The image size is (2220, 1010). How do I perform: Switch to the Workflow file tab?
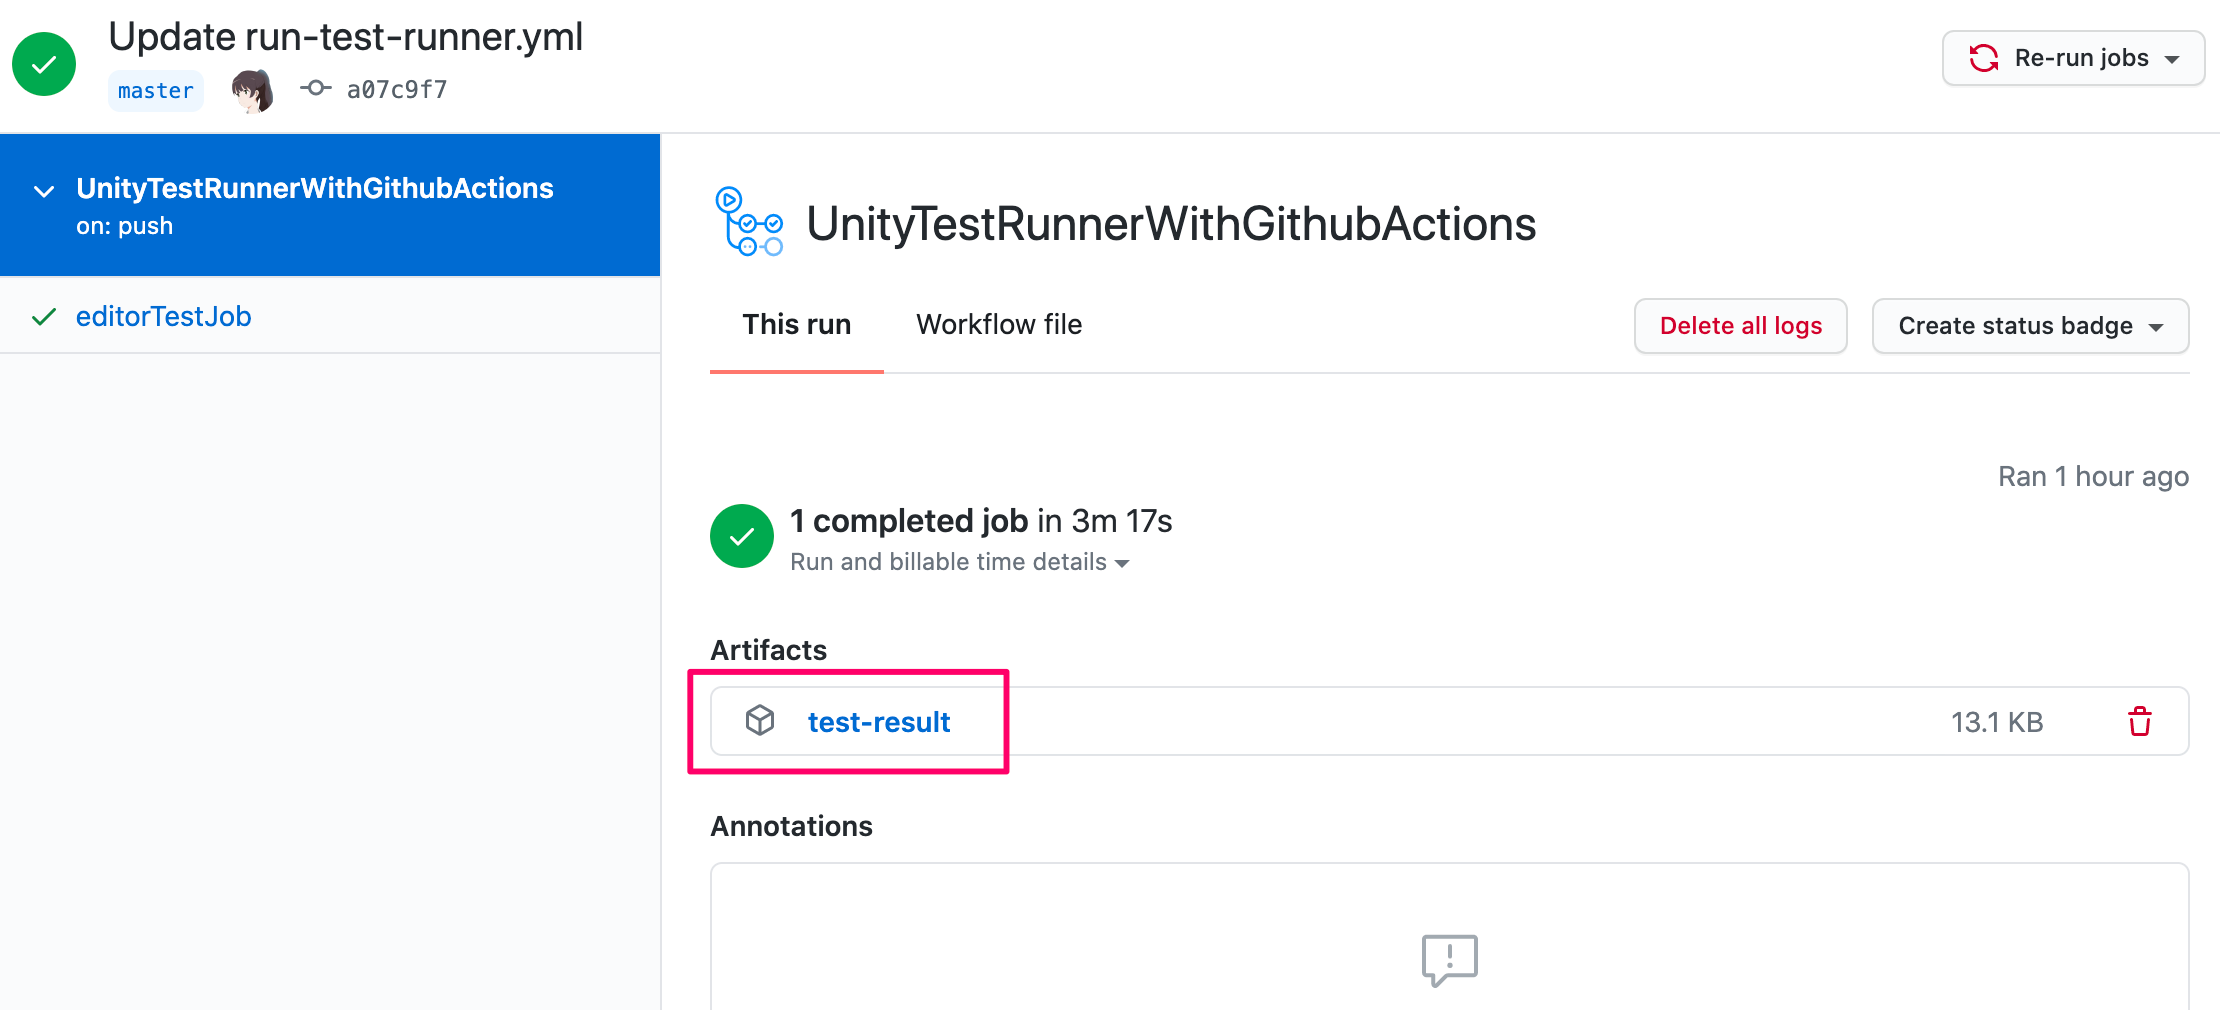999,324
